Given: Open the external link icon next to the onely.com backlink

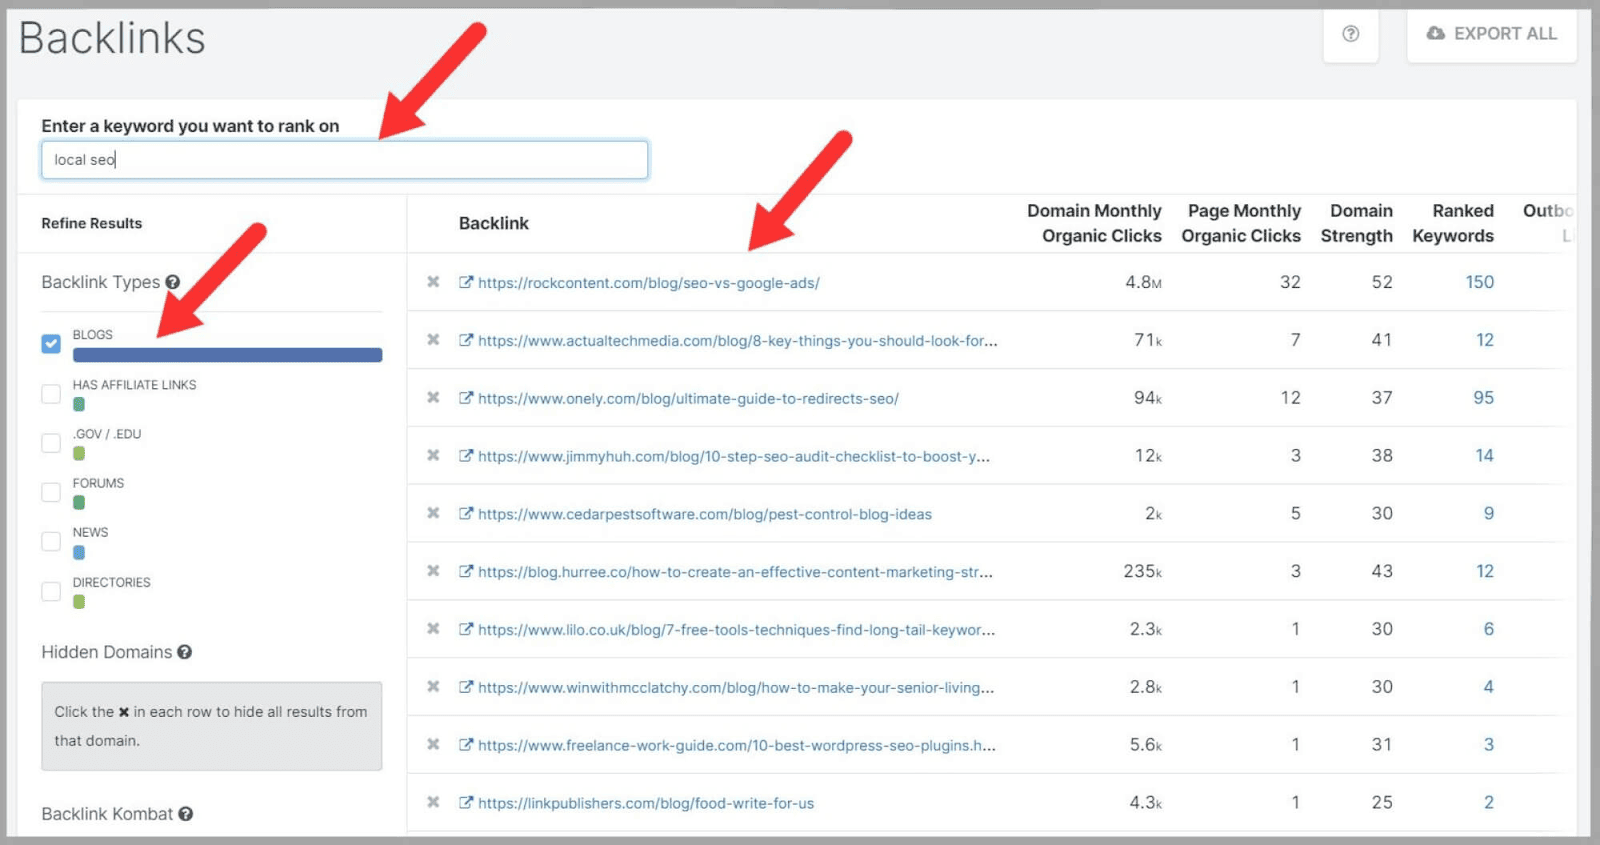Looking at the screenshot, I should pyautogui.click(x=465, y=397).
